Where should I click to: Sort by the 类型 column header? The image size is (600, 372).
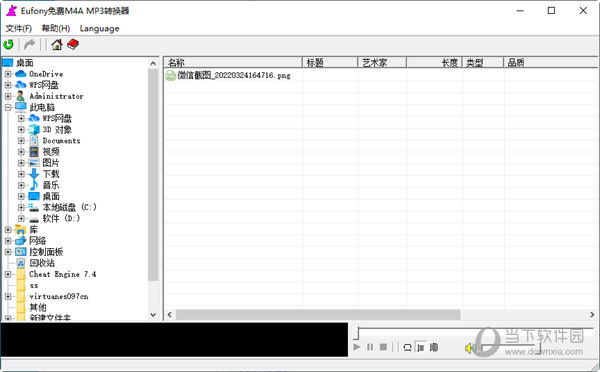(483, 62)
